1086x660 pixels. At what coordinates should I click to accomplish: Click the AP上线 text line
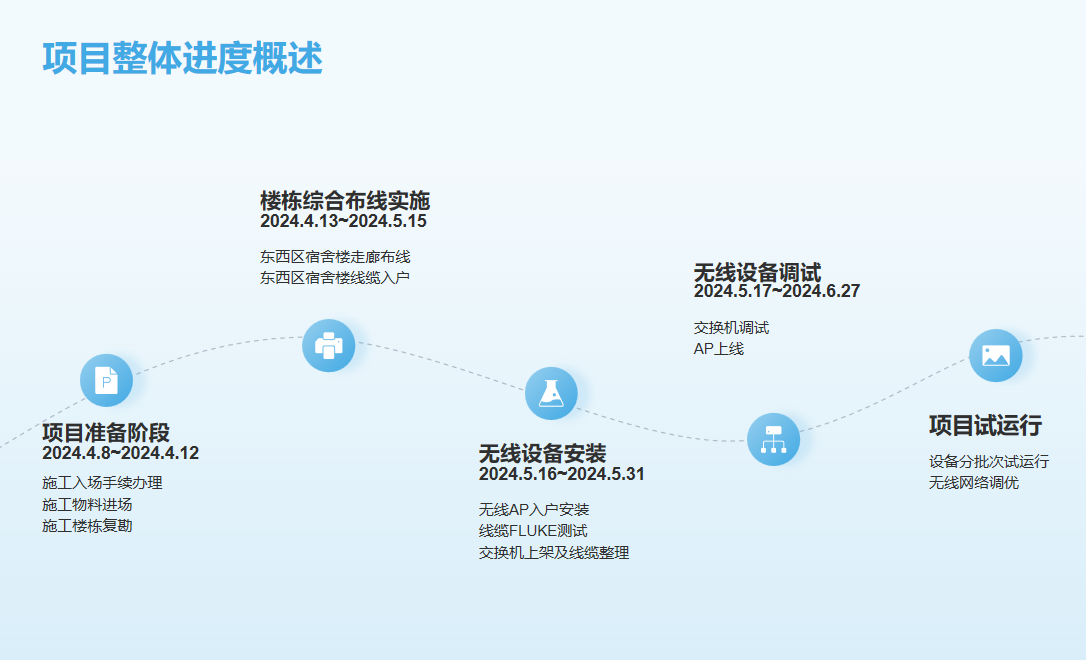pyautogui.click(x=718, y=349)
